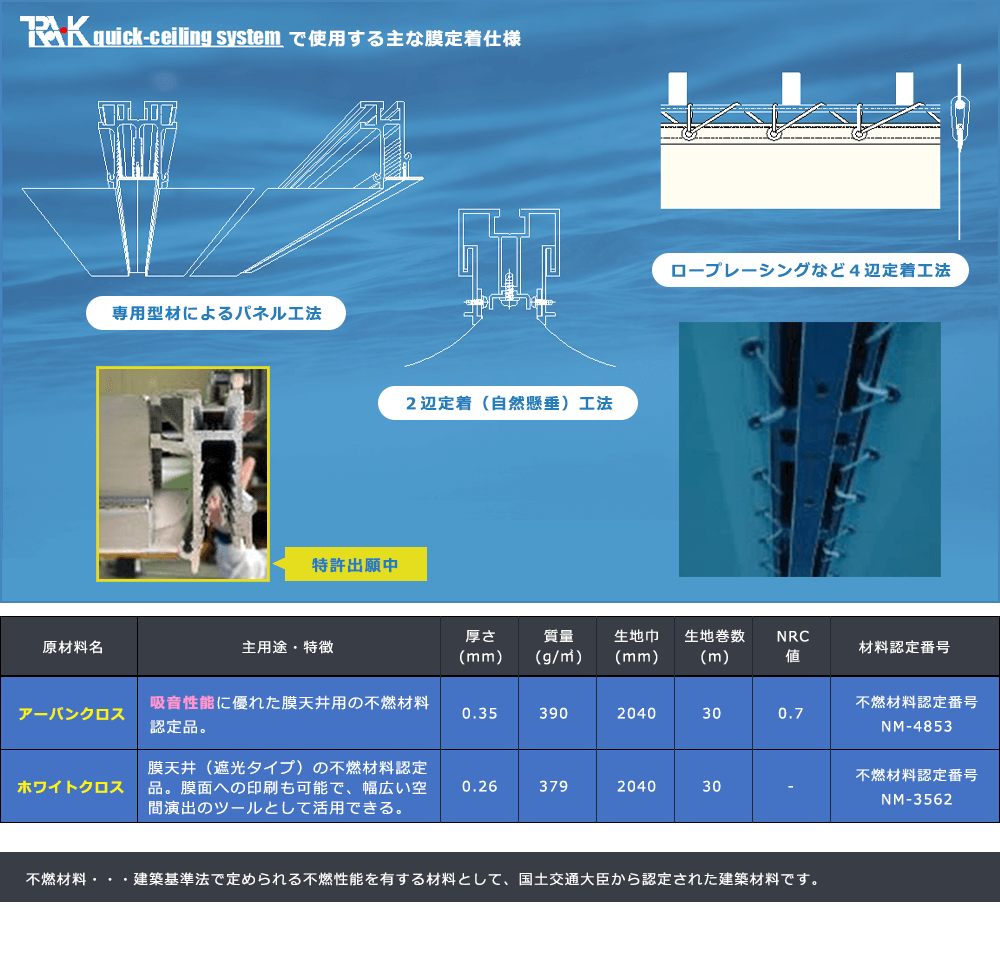Click the certification number NM-4853
This screenshot has height=957, width=1000.
[916, 726]
